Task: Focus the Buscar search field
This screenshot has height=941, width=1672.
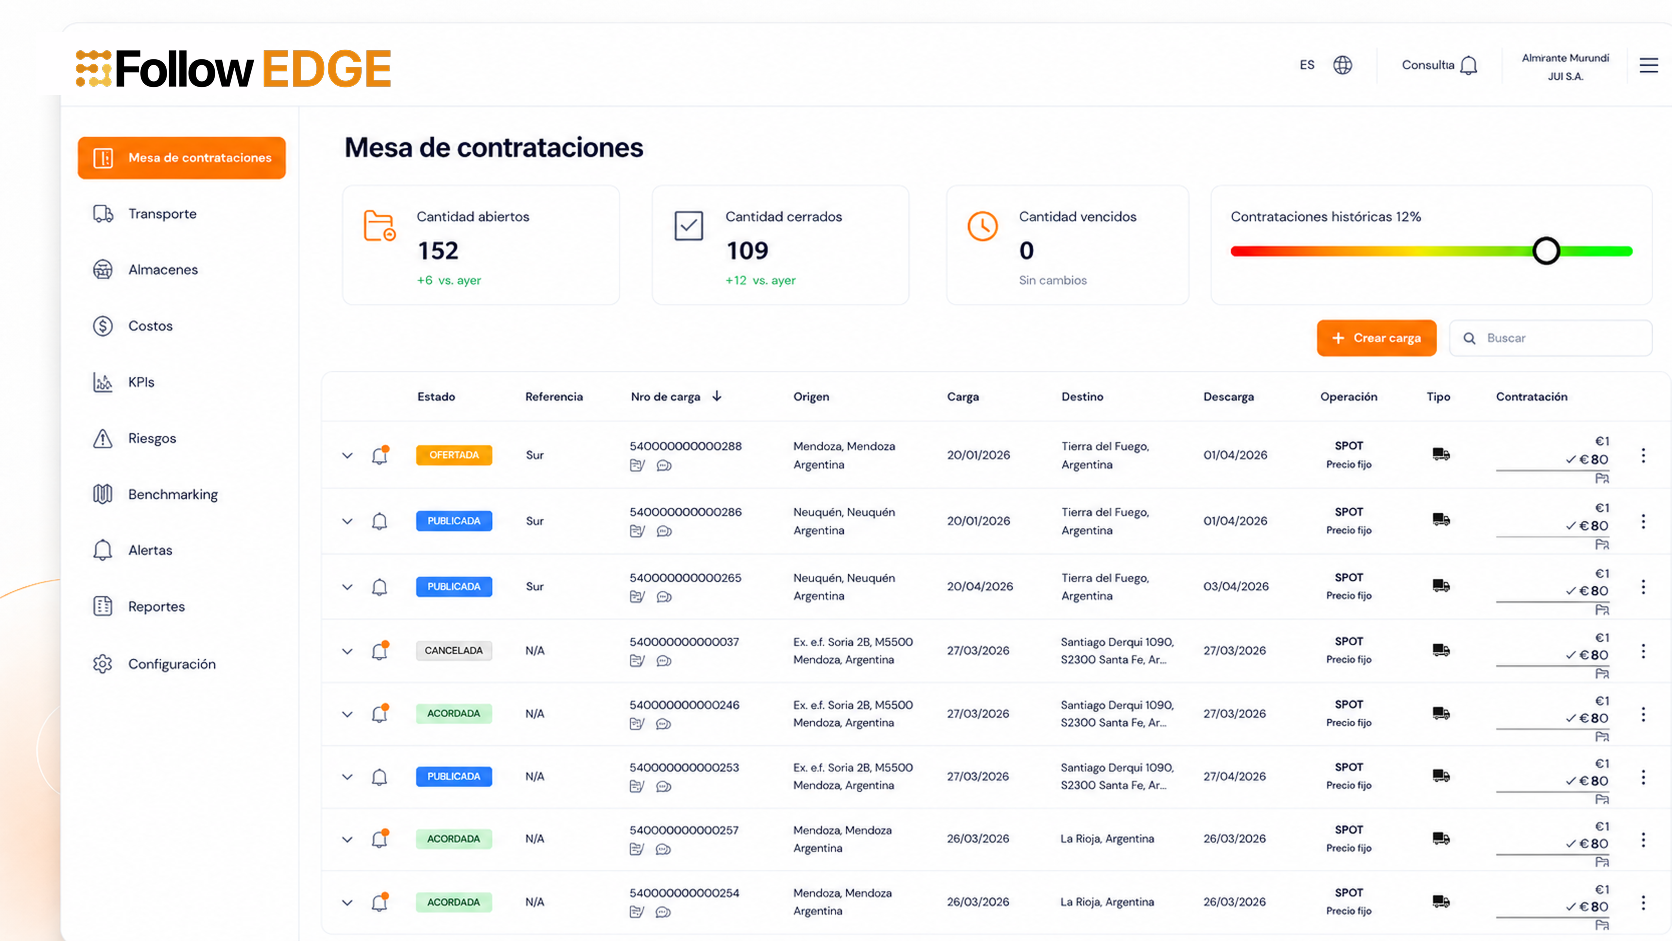Action: [x=1551, y=338]
